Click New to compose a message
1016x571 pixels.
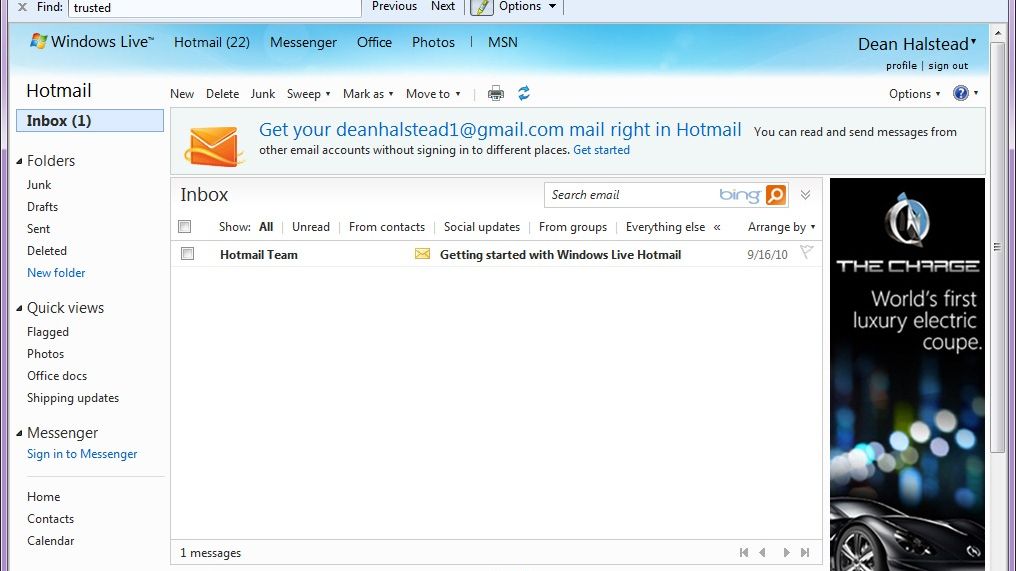pyautogui.click(x=182, y=94)
